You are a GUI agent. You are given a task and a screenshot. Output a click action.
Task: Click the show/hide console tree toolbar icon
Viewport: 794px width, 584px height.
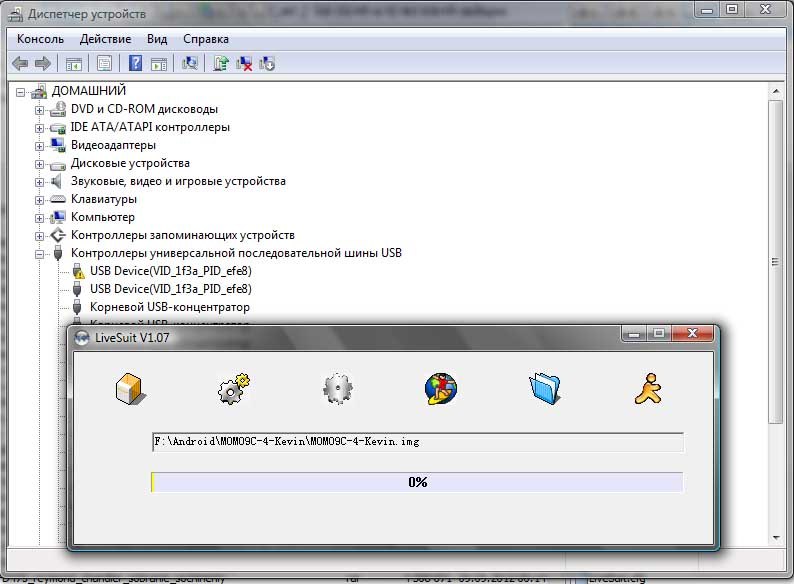tap(74, 64)
